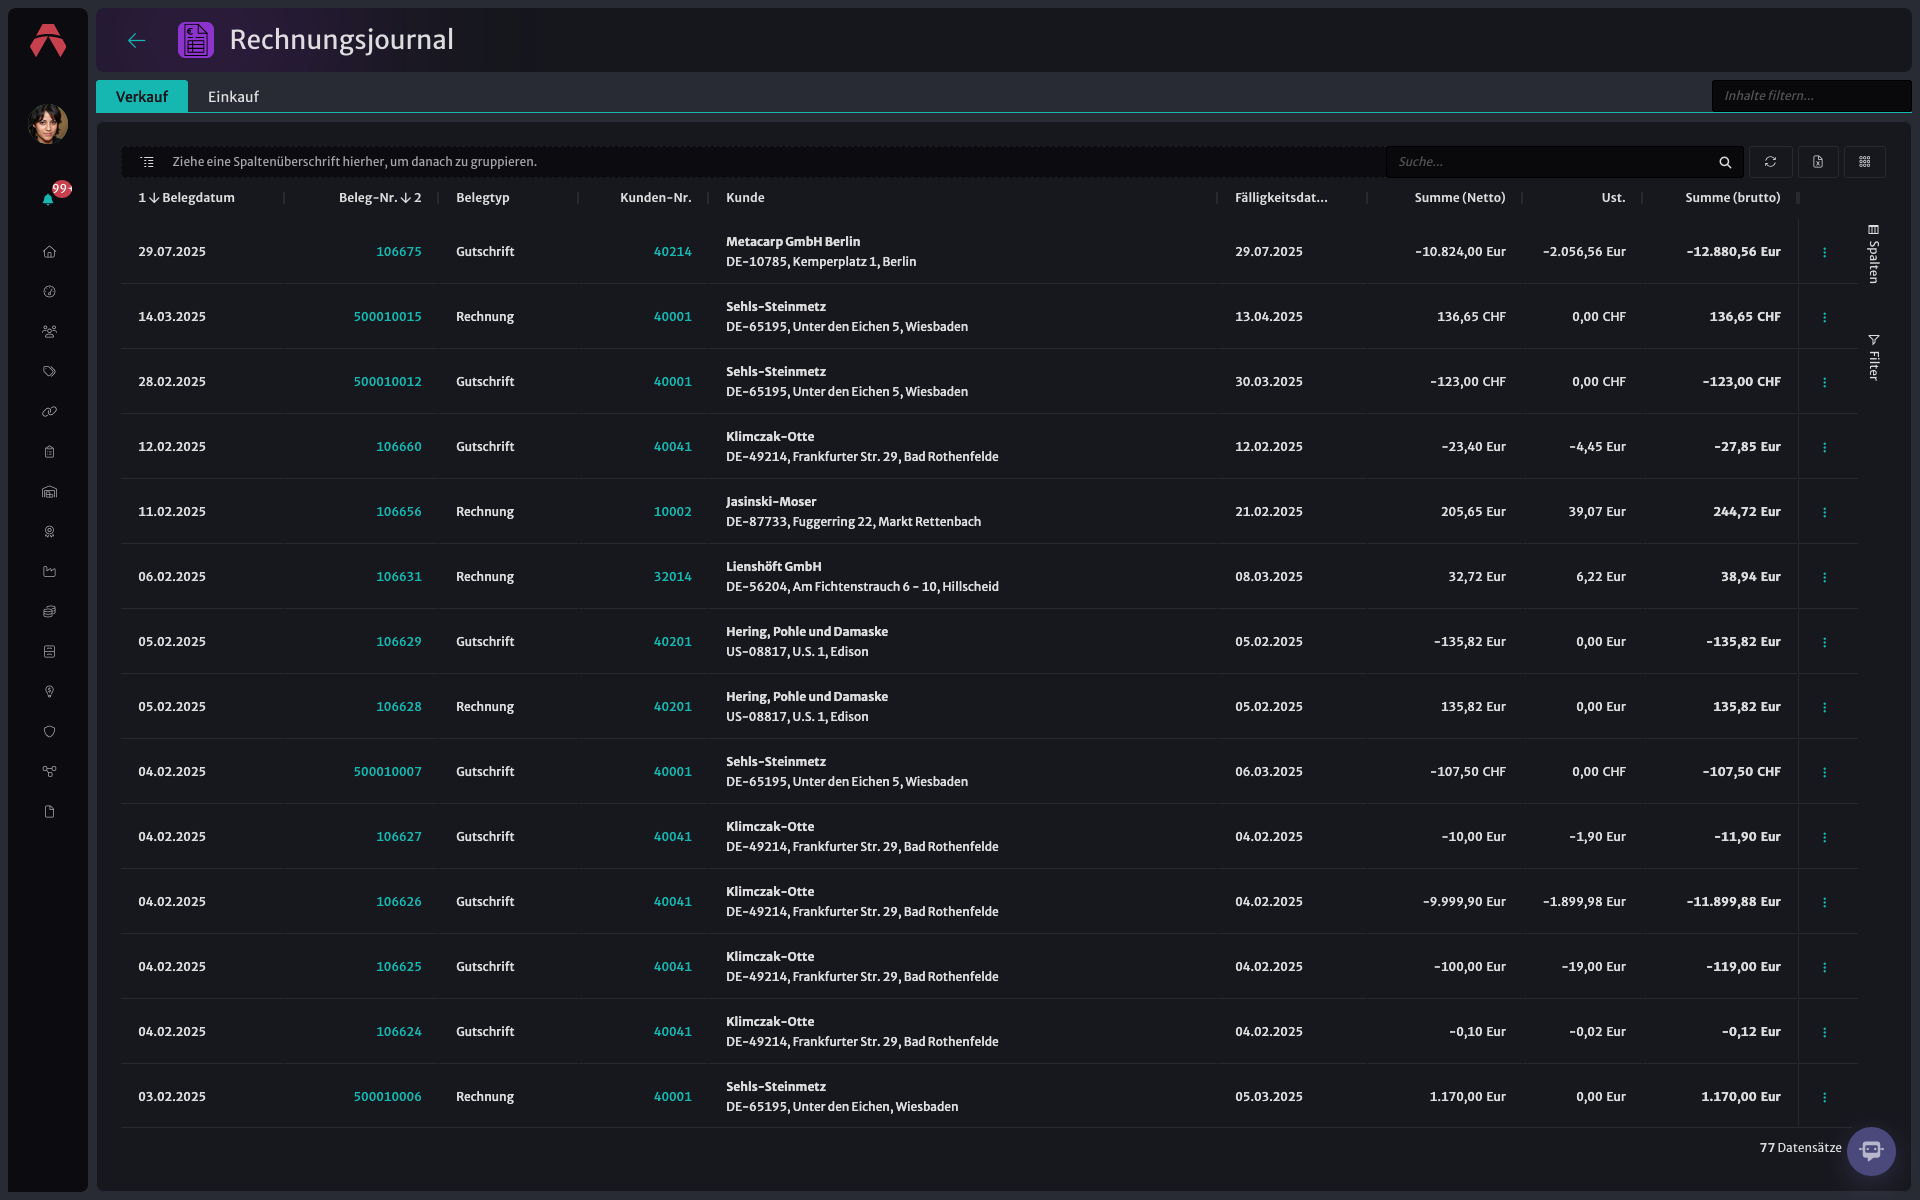This screenshot has height=1200, width=1920.
Task: Expand the Spalten side panel
Action: click(1874, 254)
